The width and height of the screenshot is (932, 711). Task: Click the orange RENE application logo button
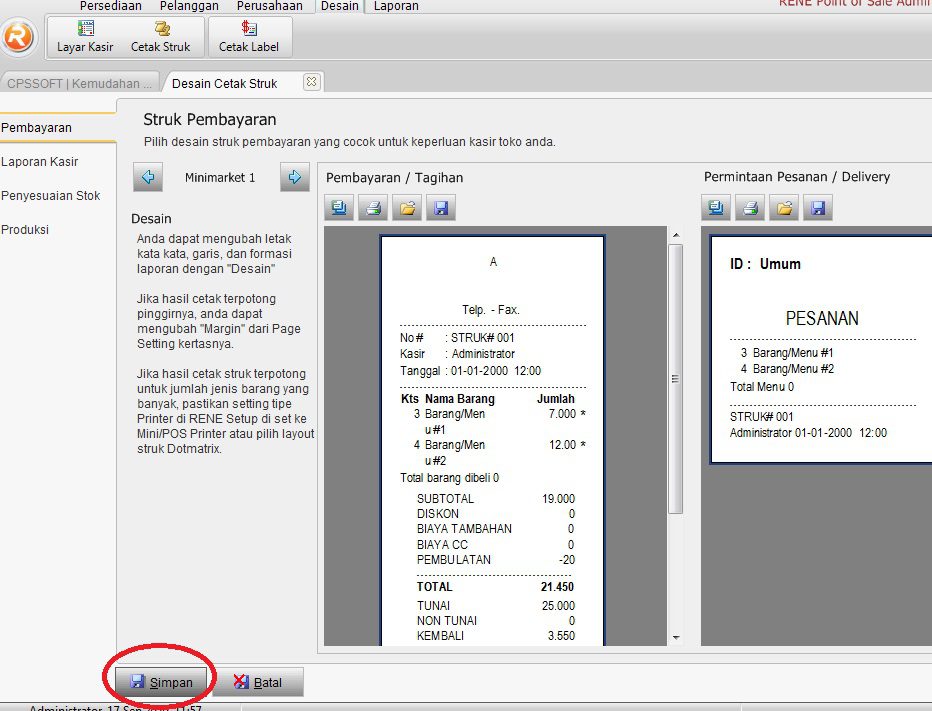pyautogui.click(x=18, y=37)
